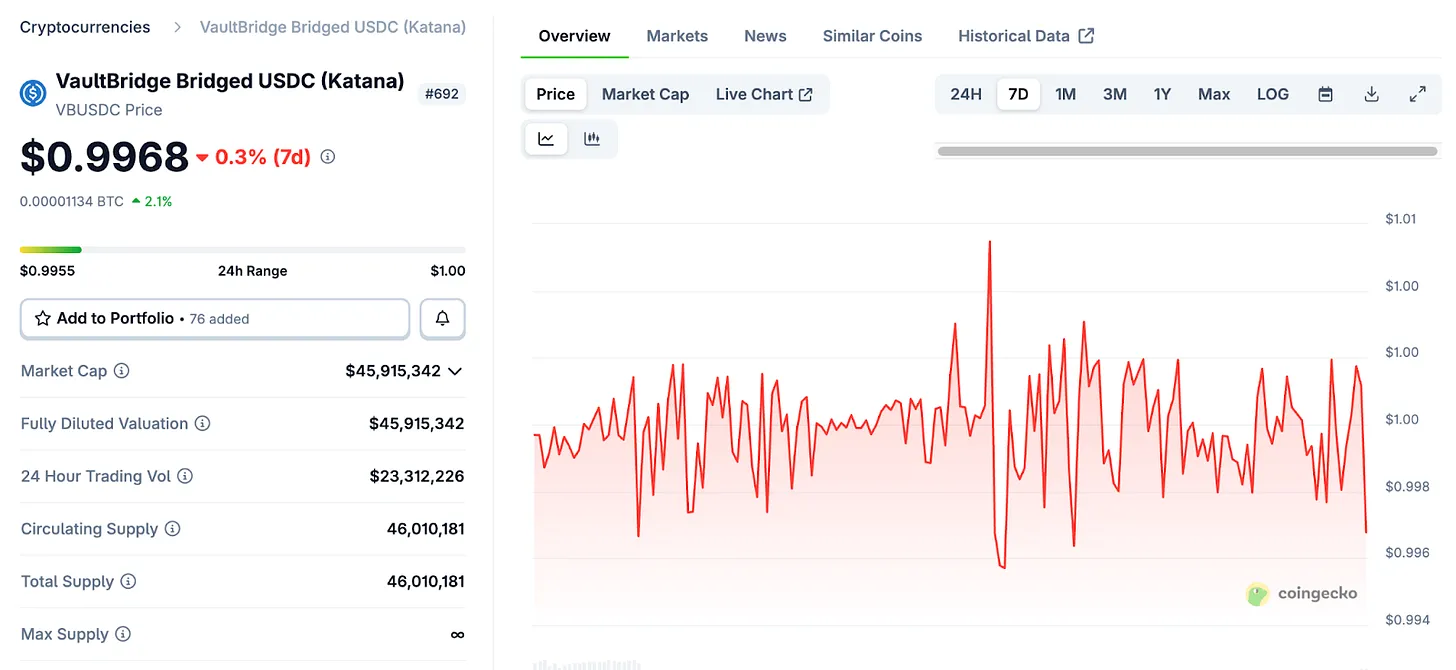Download chart data icon
Viewport: 1456px width, 670px height.
1372,94
